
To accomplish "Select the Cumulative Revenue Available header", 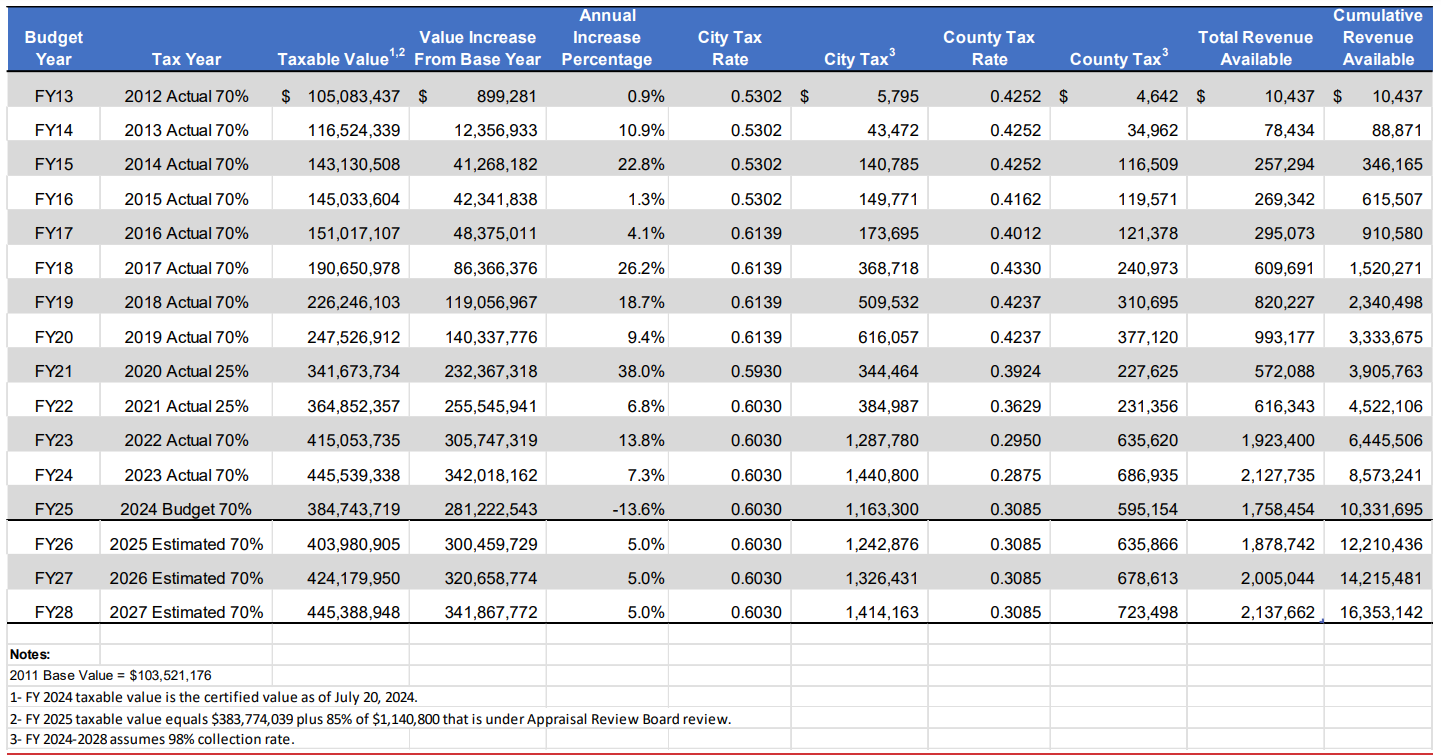I will pos(1377,37).
